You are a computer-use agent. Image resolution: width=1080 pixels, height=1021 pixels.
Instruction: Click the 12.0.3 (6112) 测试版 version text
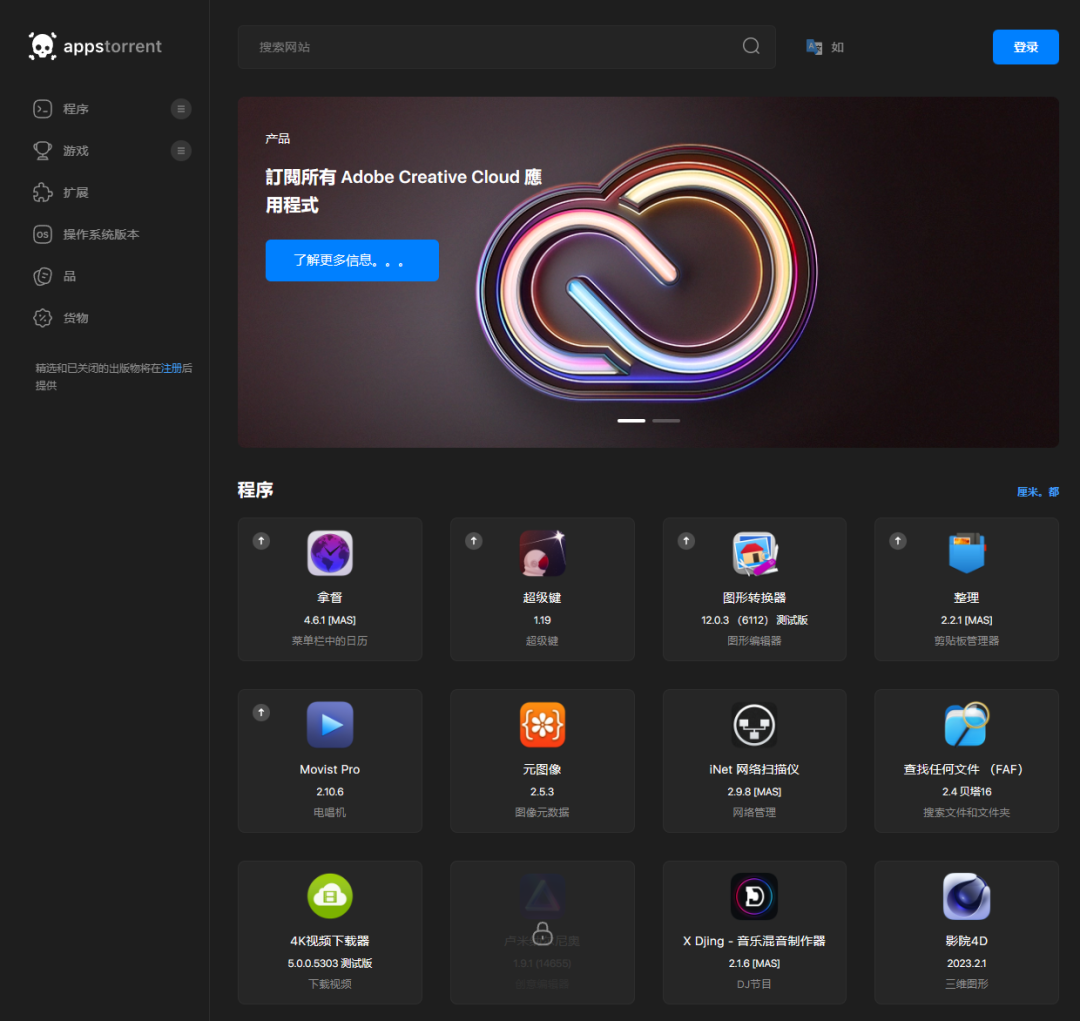tap(754, 620)
